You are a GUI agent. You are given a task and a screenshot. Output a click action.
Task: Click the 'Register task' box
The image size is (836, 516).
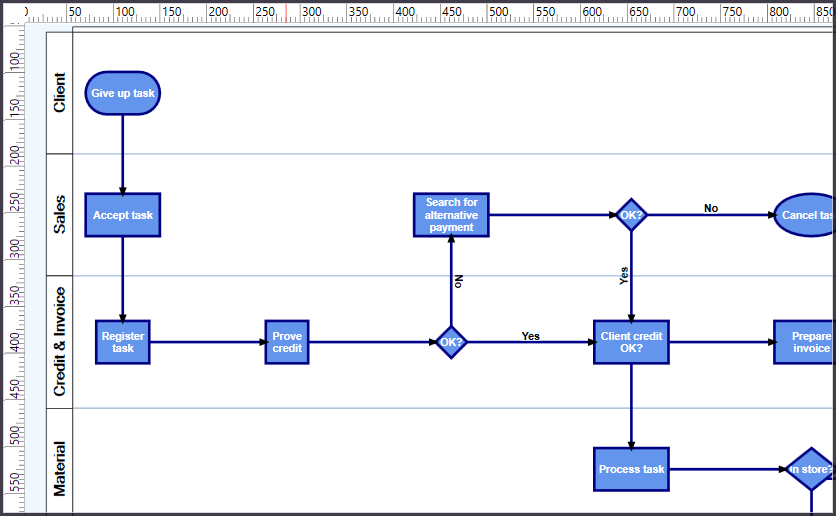coord(123,342)
